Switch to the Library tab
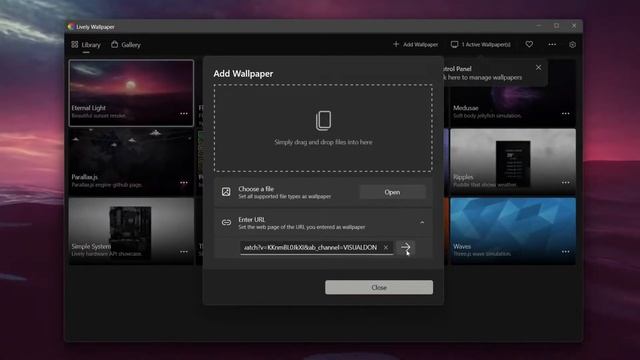The width and height of the screenshot is (640, 360). pos(86,45)
